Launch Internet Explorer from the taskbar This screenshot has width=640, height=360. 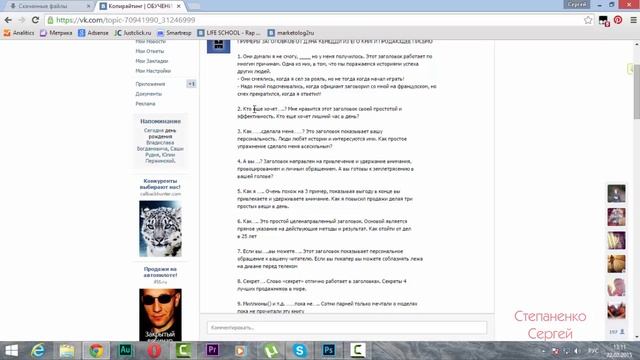38,350
